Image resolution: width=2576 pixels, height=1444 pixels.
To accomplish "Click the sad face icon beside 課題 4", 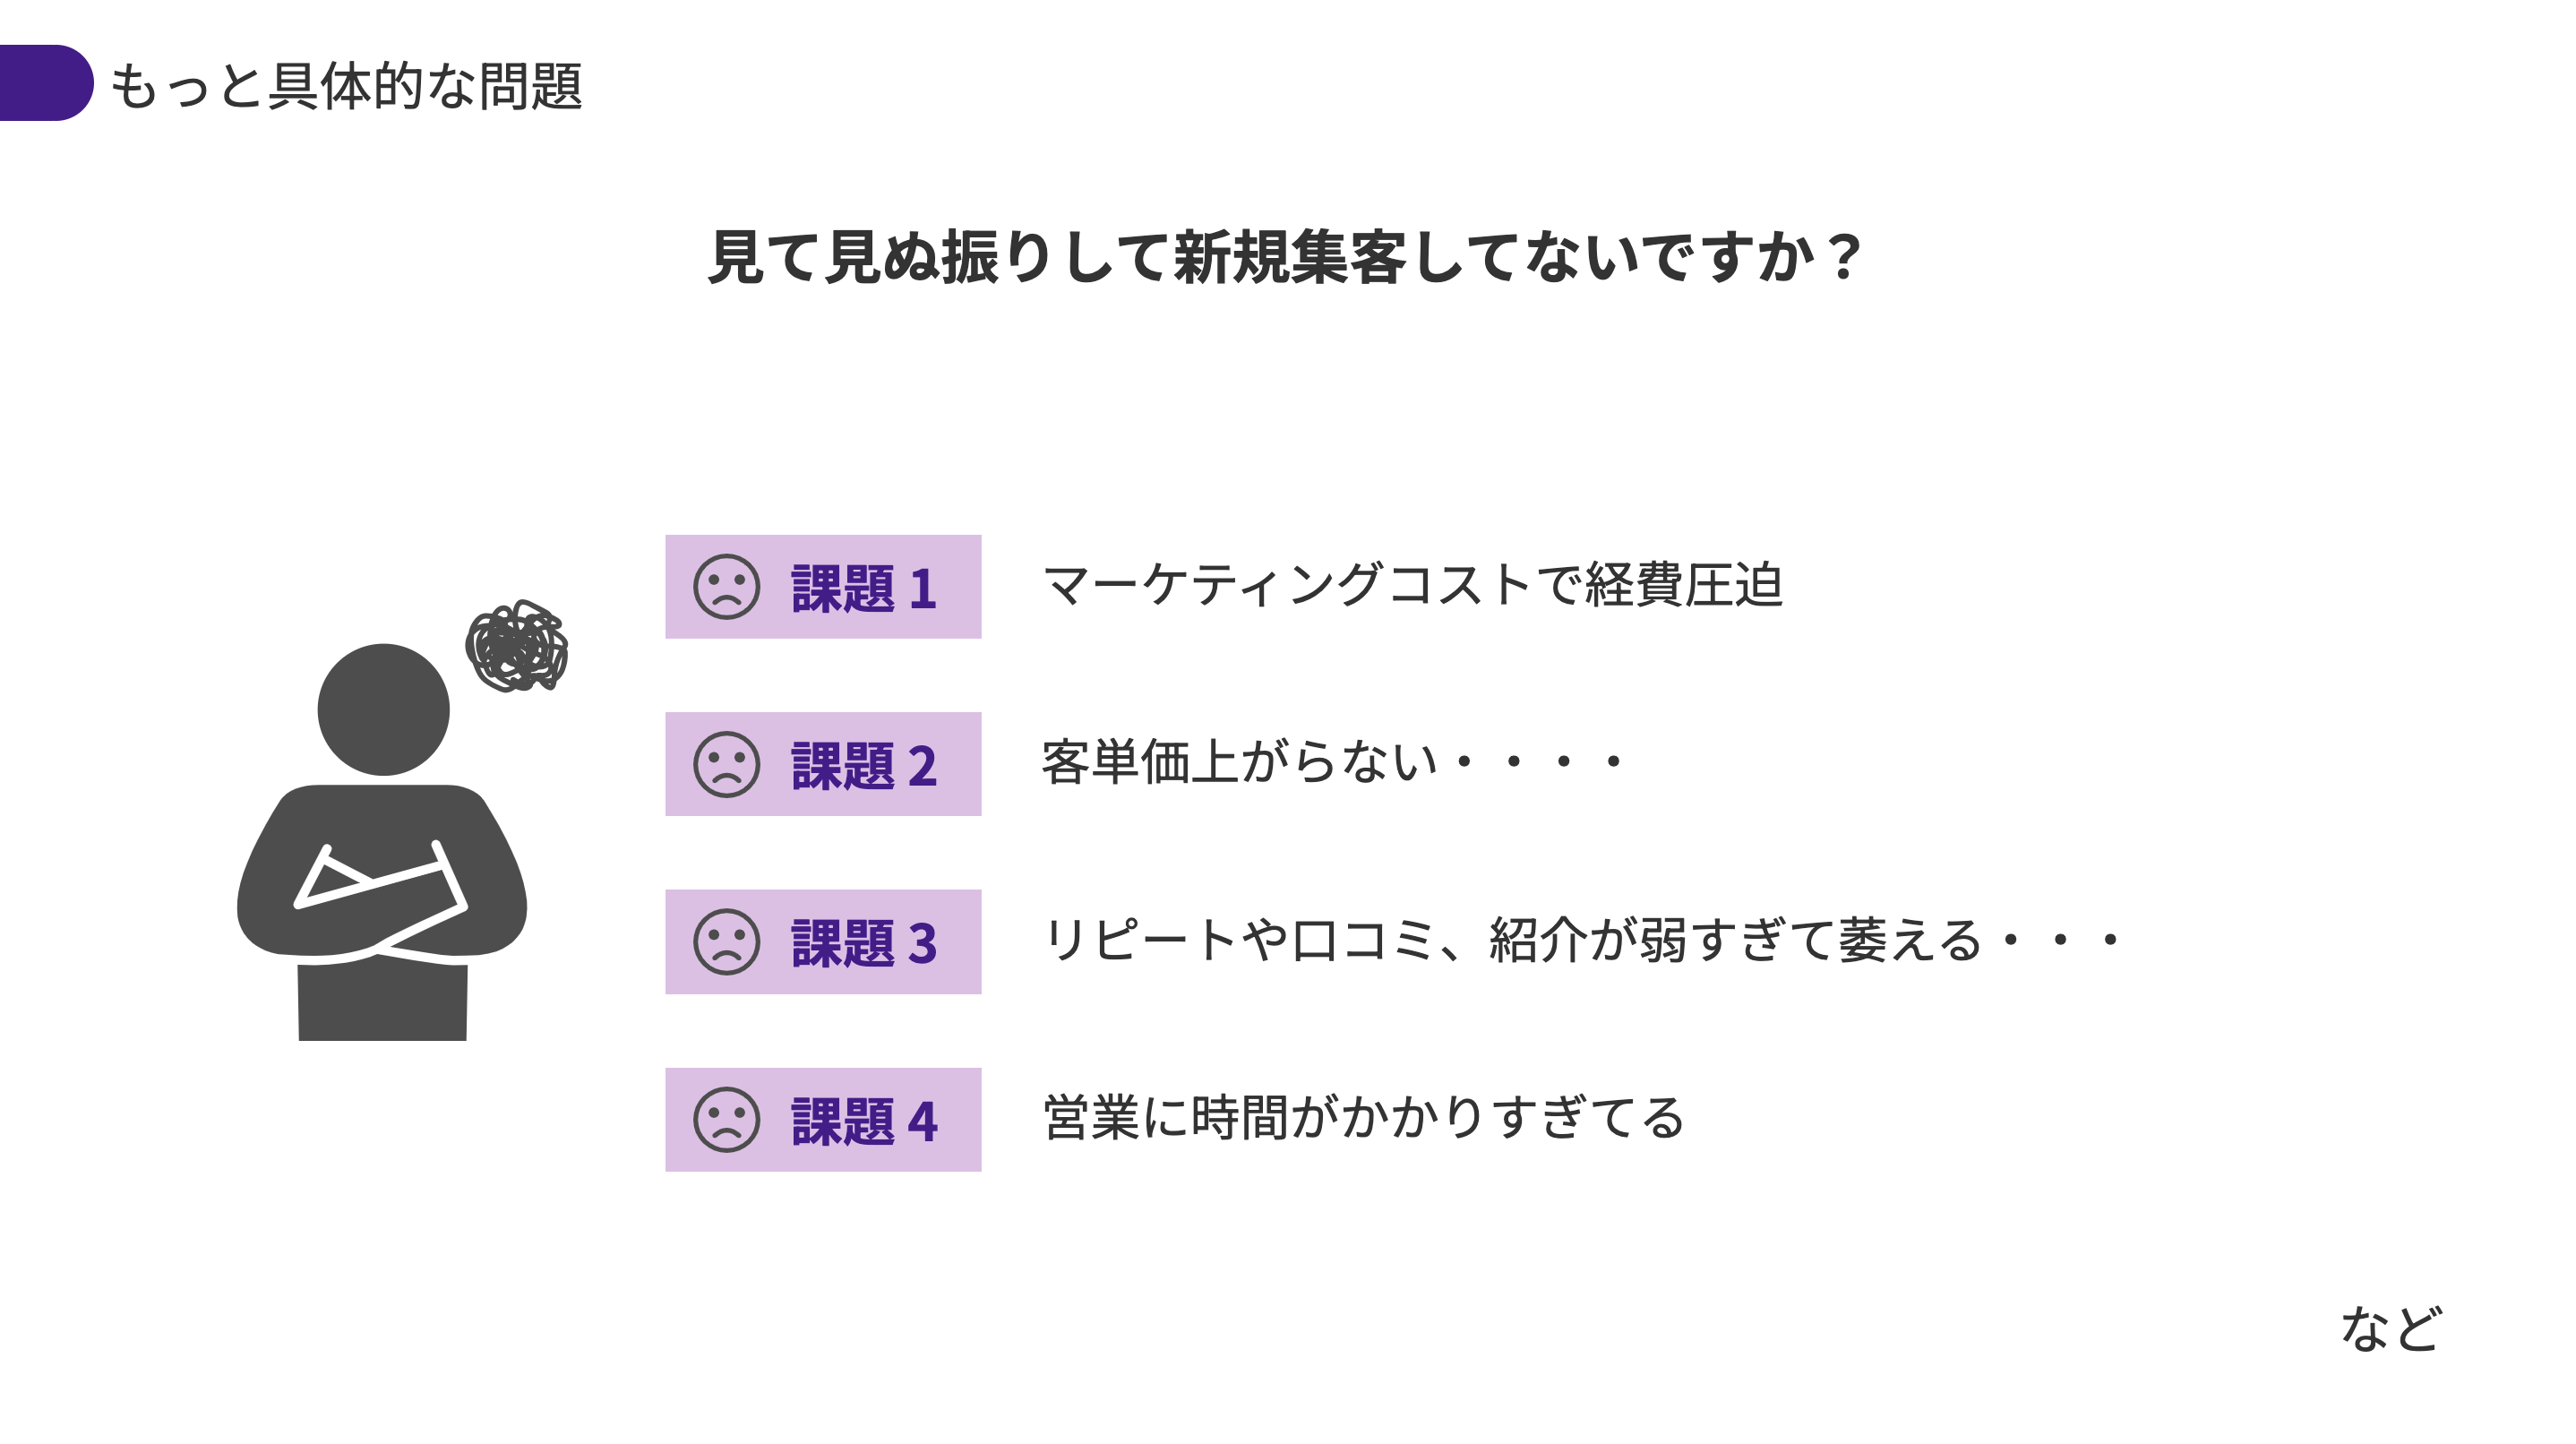I will point(726,1120).
